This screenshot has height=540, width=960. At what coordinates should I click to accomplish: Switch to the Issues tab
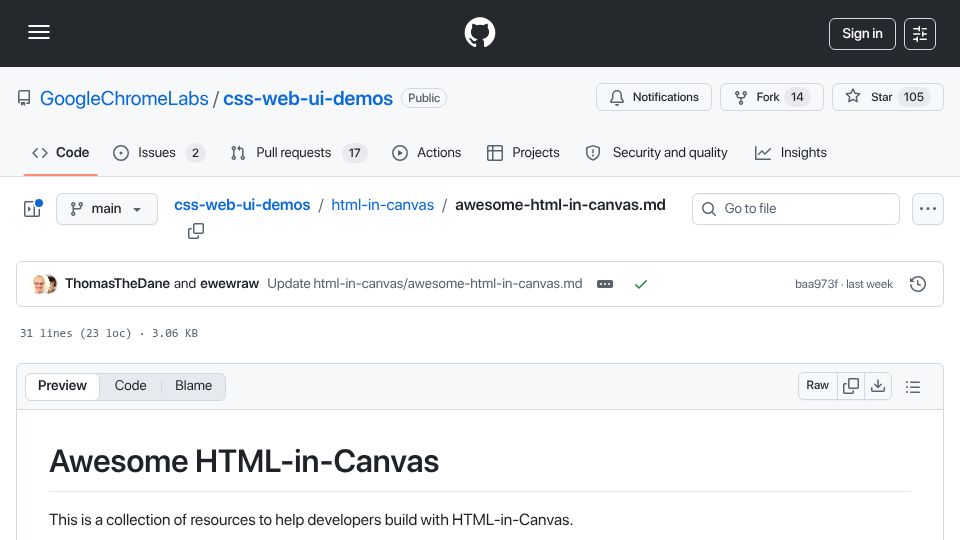tap(159, 152)
